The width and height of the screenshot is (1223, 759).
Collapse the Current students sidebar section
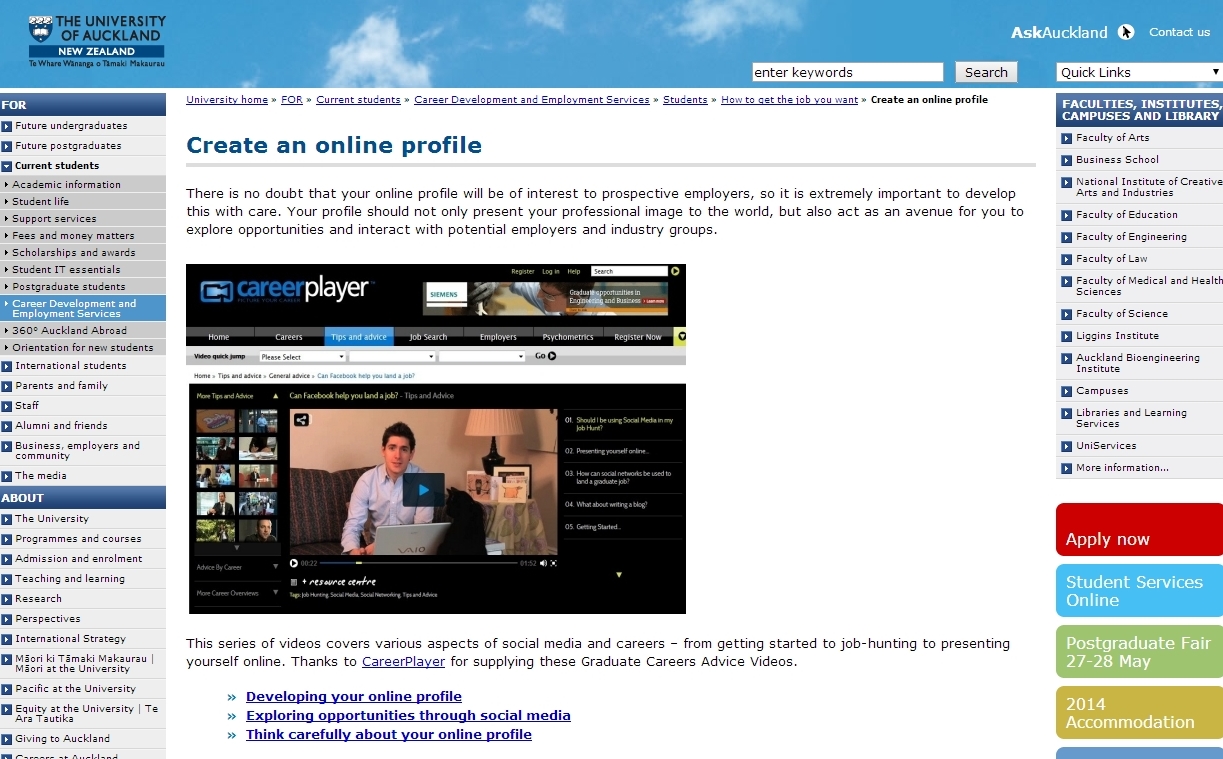pyautogui.click(x=7, y=166)
